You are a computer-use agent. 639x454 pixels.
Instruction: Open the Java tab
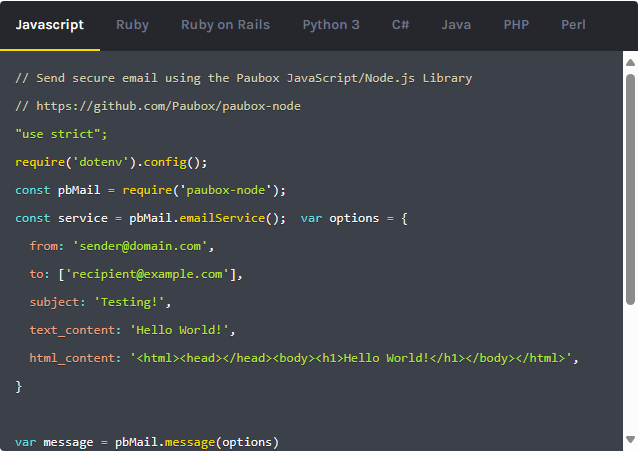(x=456, y=25)
